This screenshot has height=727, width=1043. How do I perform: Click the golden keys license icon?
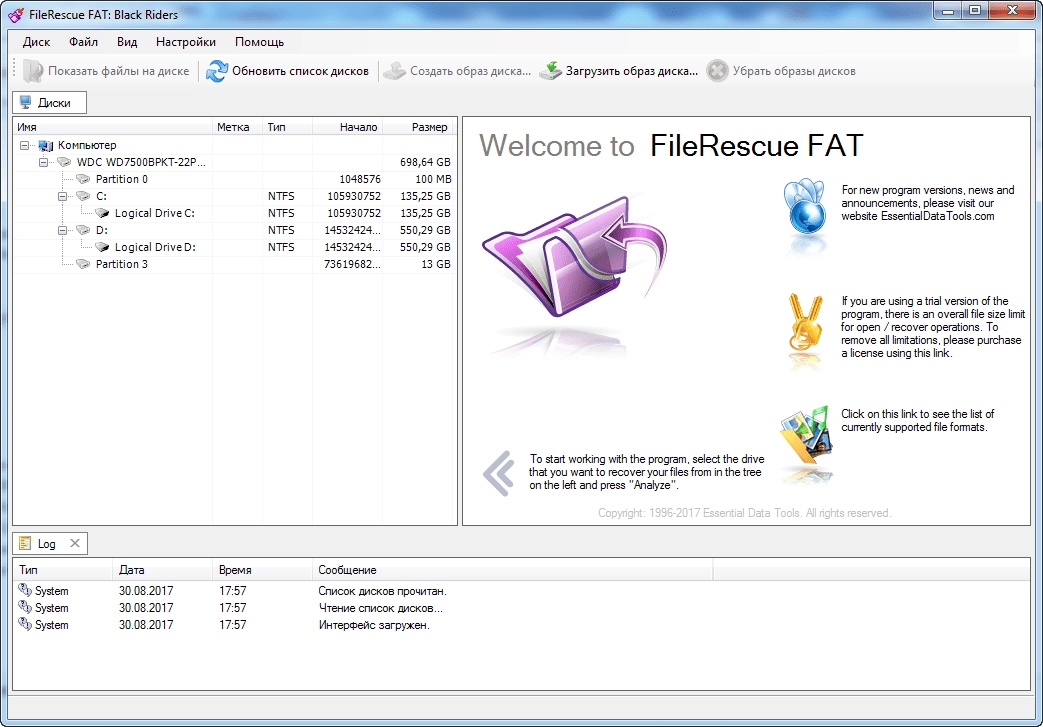(x=804, y=323)
